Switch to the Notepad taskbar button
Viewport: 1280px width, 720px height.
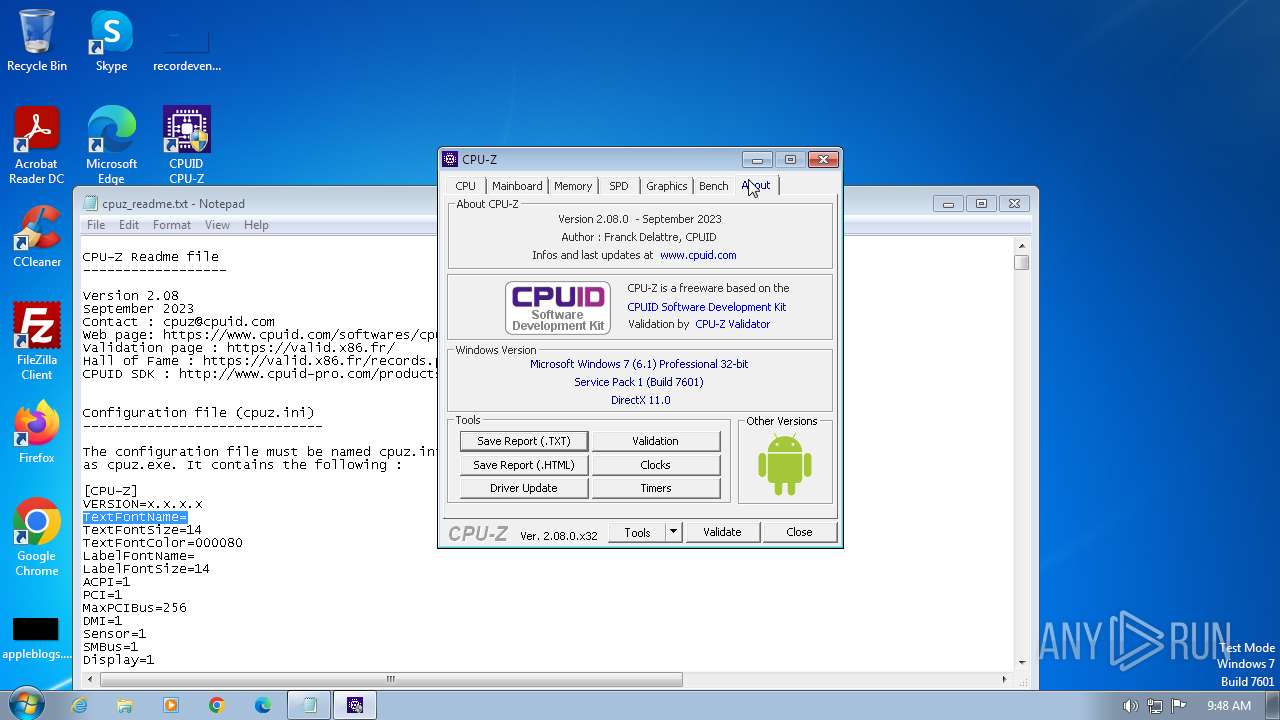coord(310,705)
